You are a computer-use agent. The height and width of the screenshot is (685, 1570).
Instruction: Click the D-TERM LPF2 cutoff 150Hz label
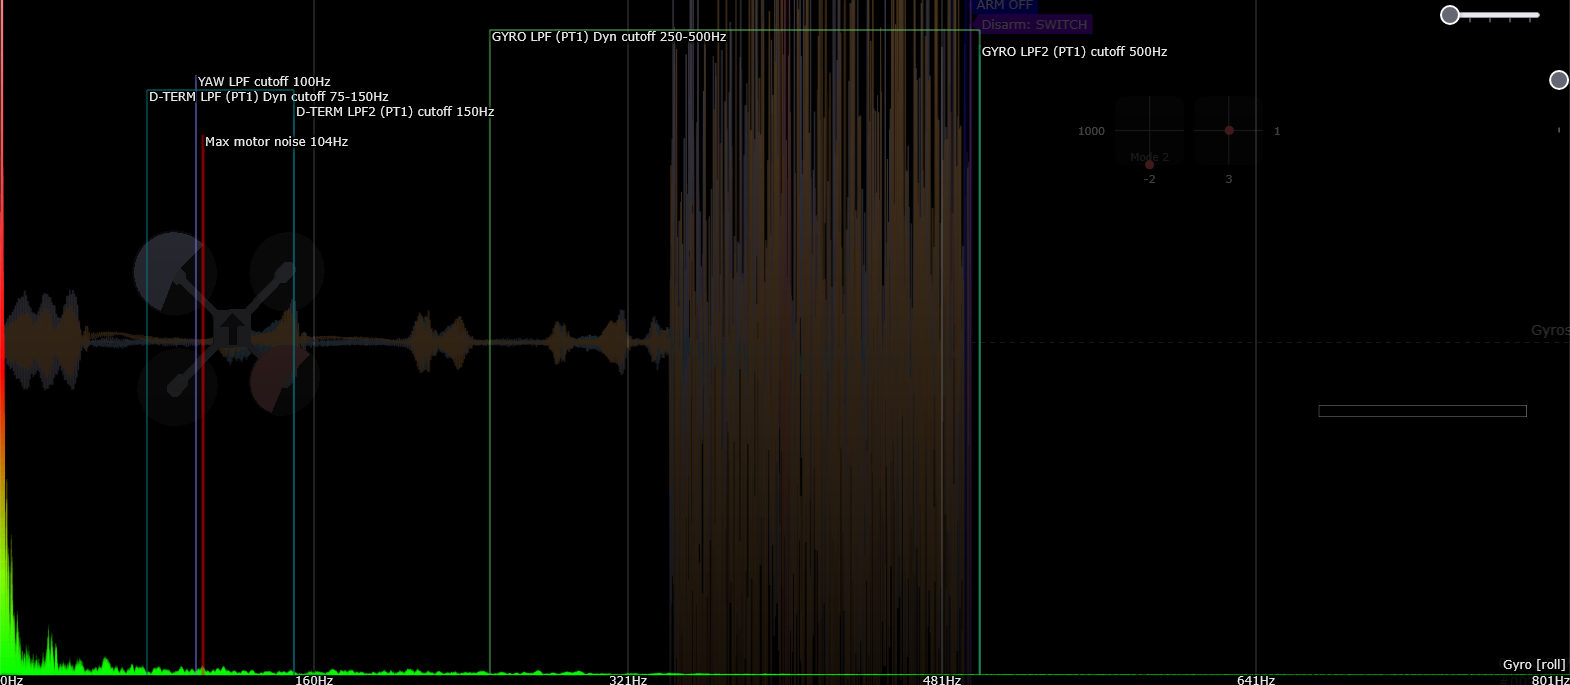395,112
